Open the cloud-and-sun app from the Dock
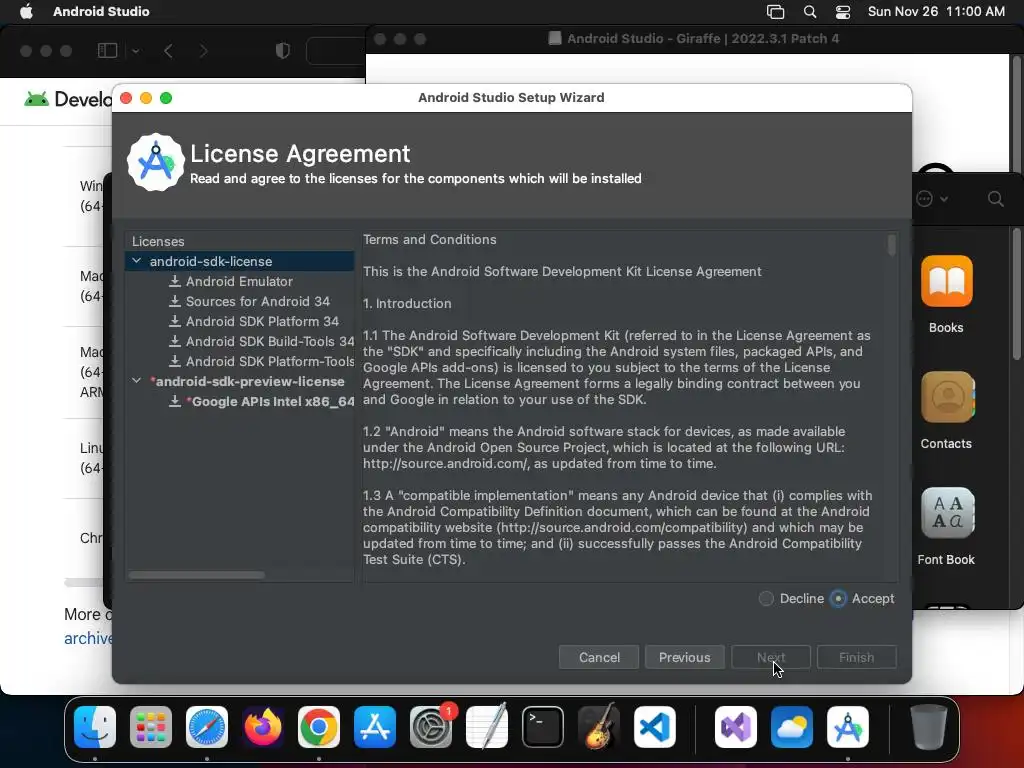This screenshot has width=1024, height=768. click(792, 727)
